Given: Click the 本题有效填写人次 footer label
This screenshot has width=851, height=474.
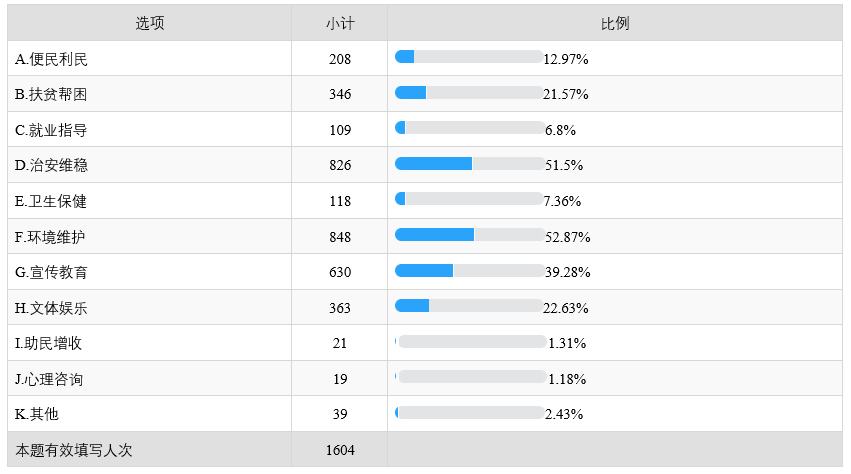Looking at the screenshot, I should (74, 450).
